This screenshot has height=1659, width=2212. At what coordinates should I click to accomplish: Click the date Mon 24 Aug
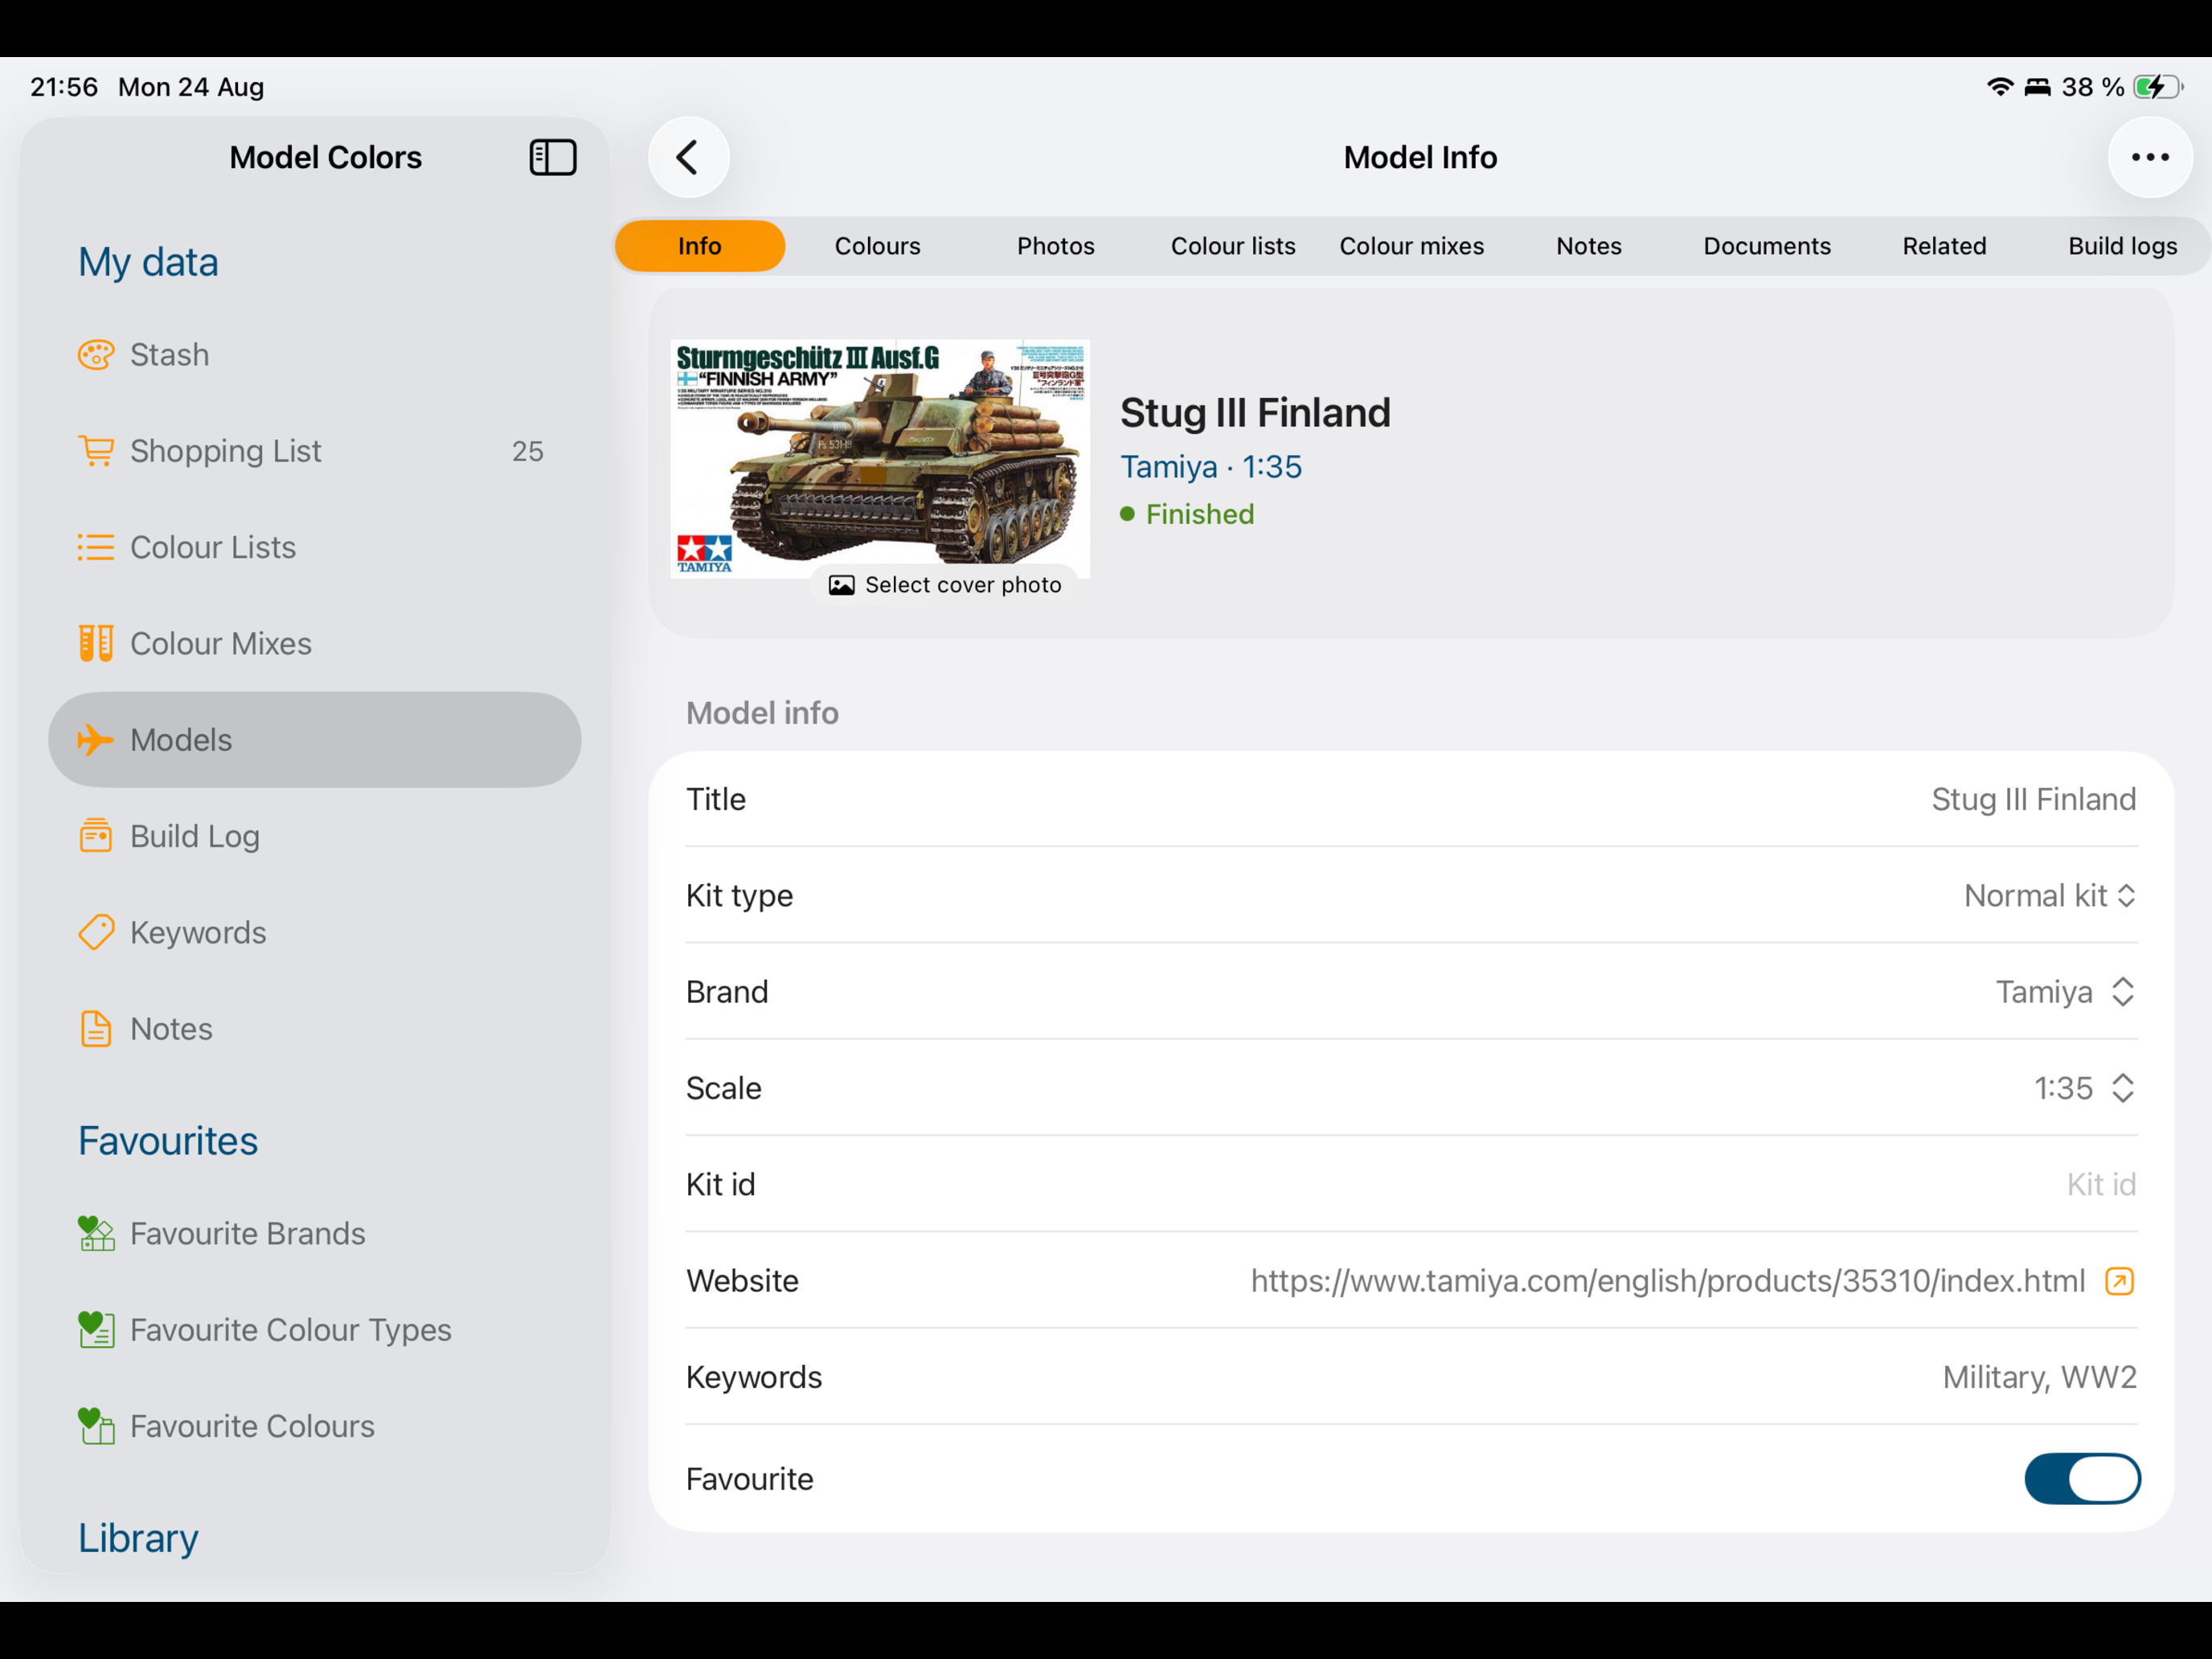[x=191, y=87]
